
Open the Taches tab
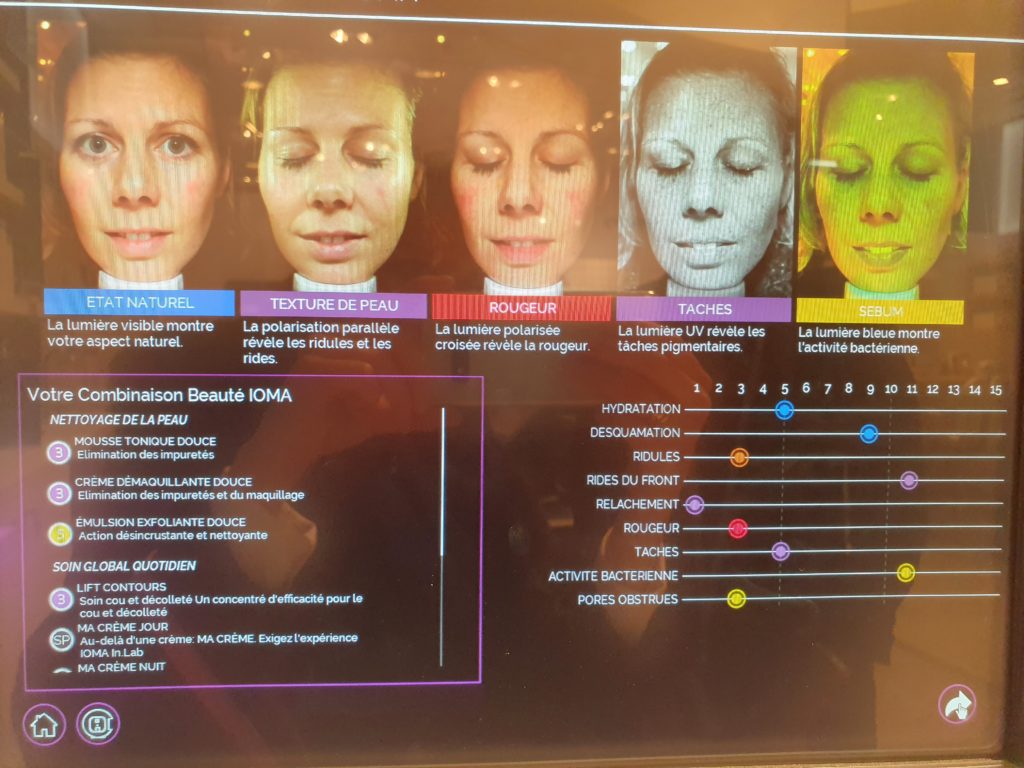704,309
